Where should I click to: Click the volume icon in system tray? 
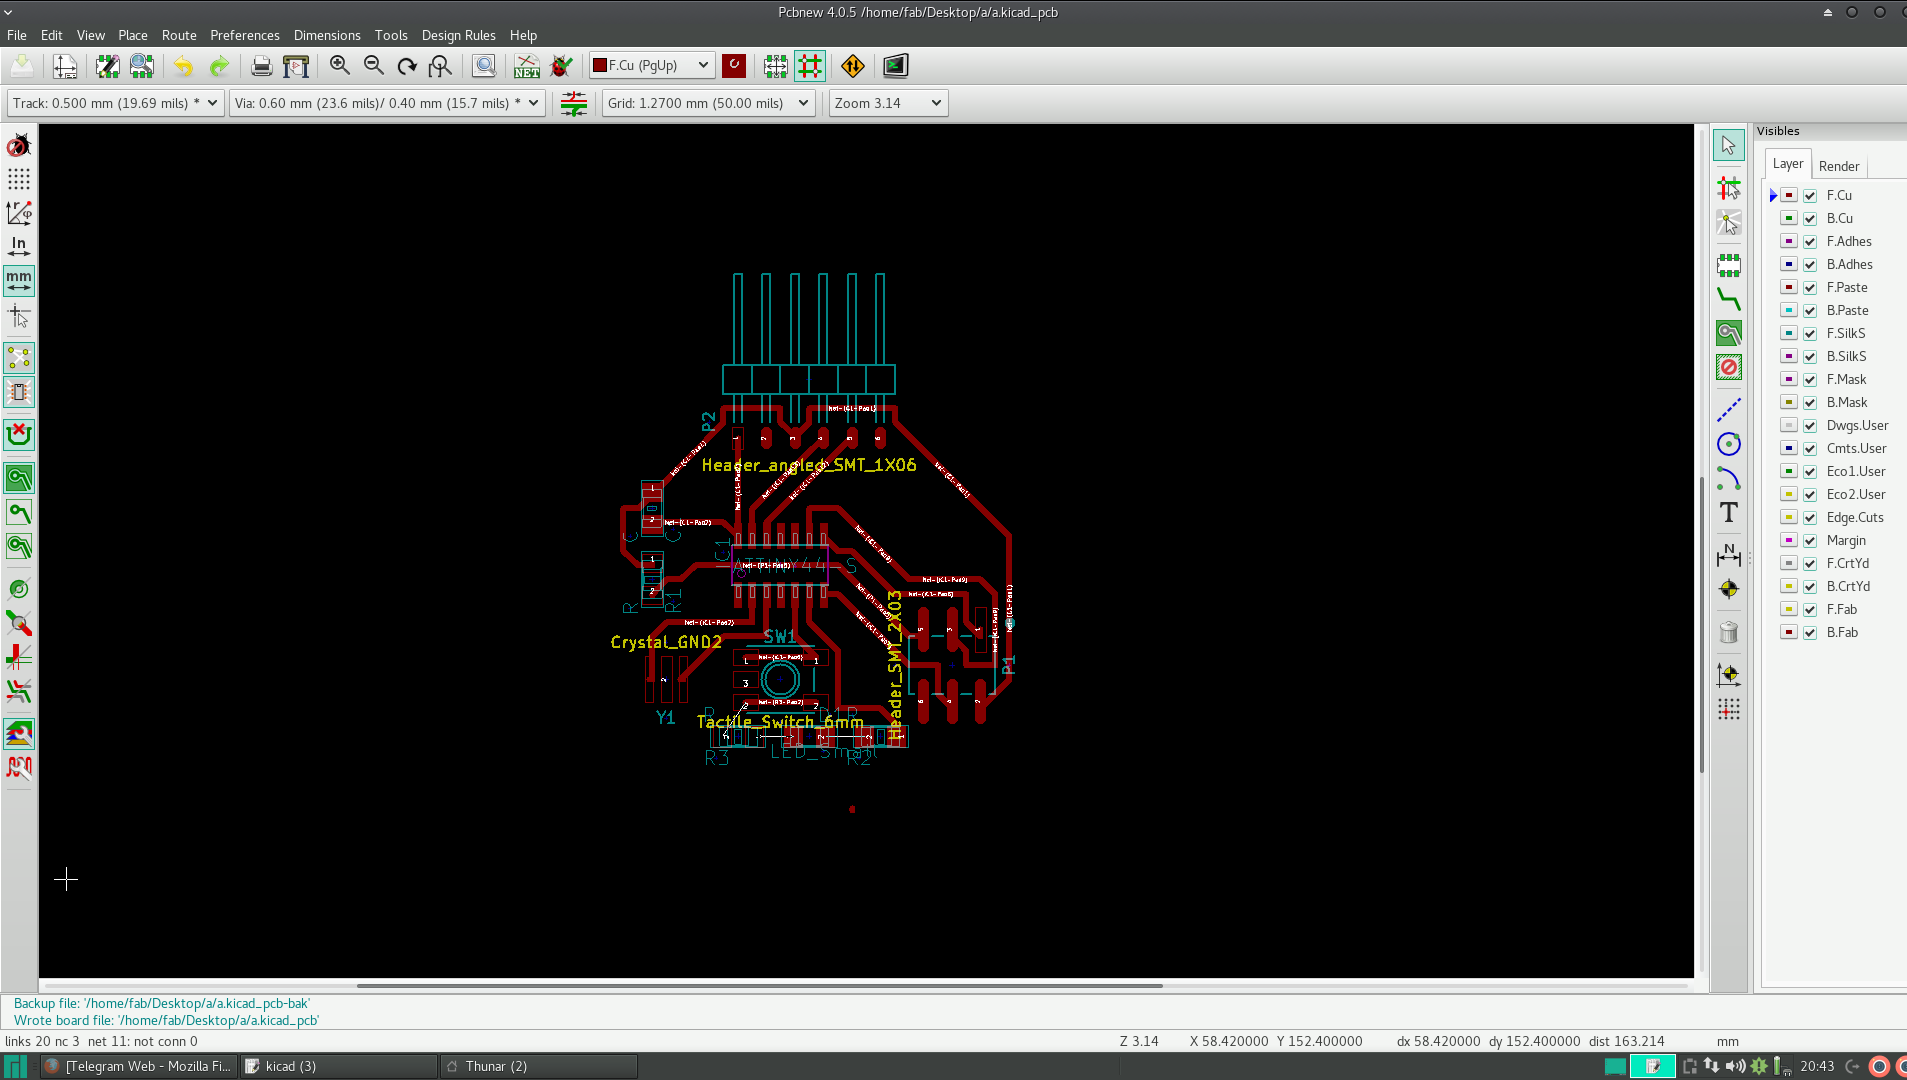pyautogui.click(x=1736, y=1066)
